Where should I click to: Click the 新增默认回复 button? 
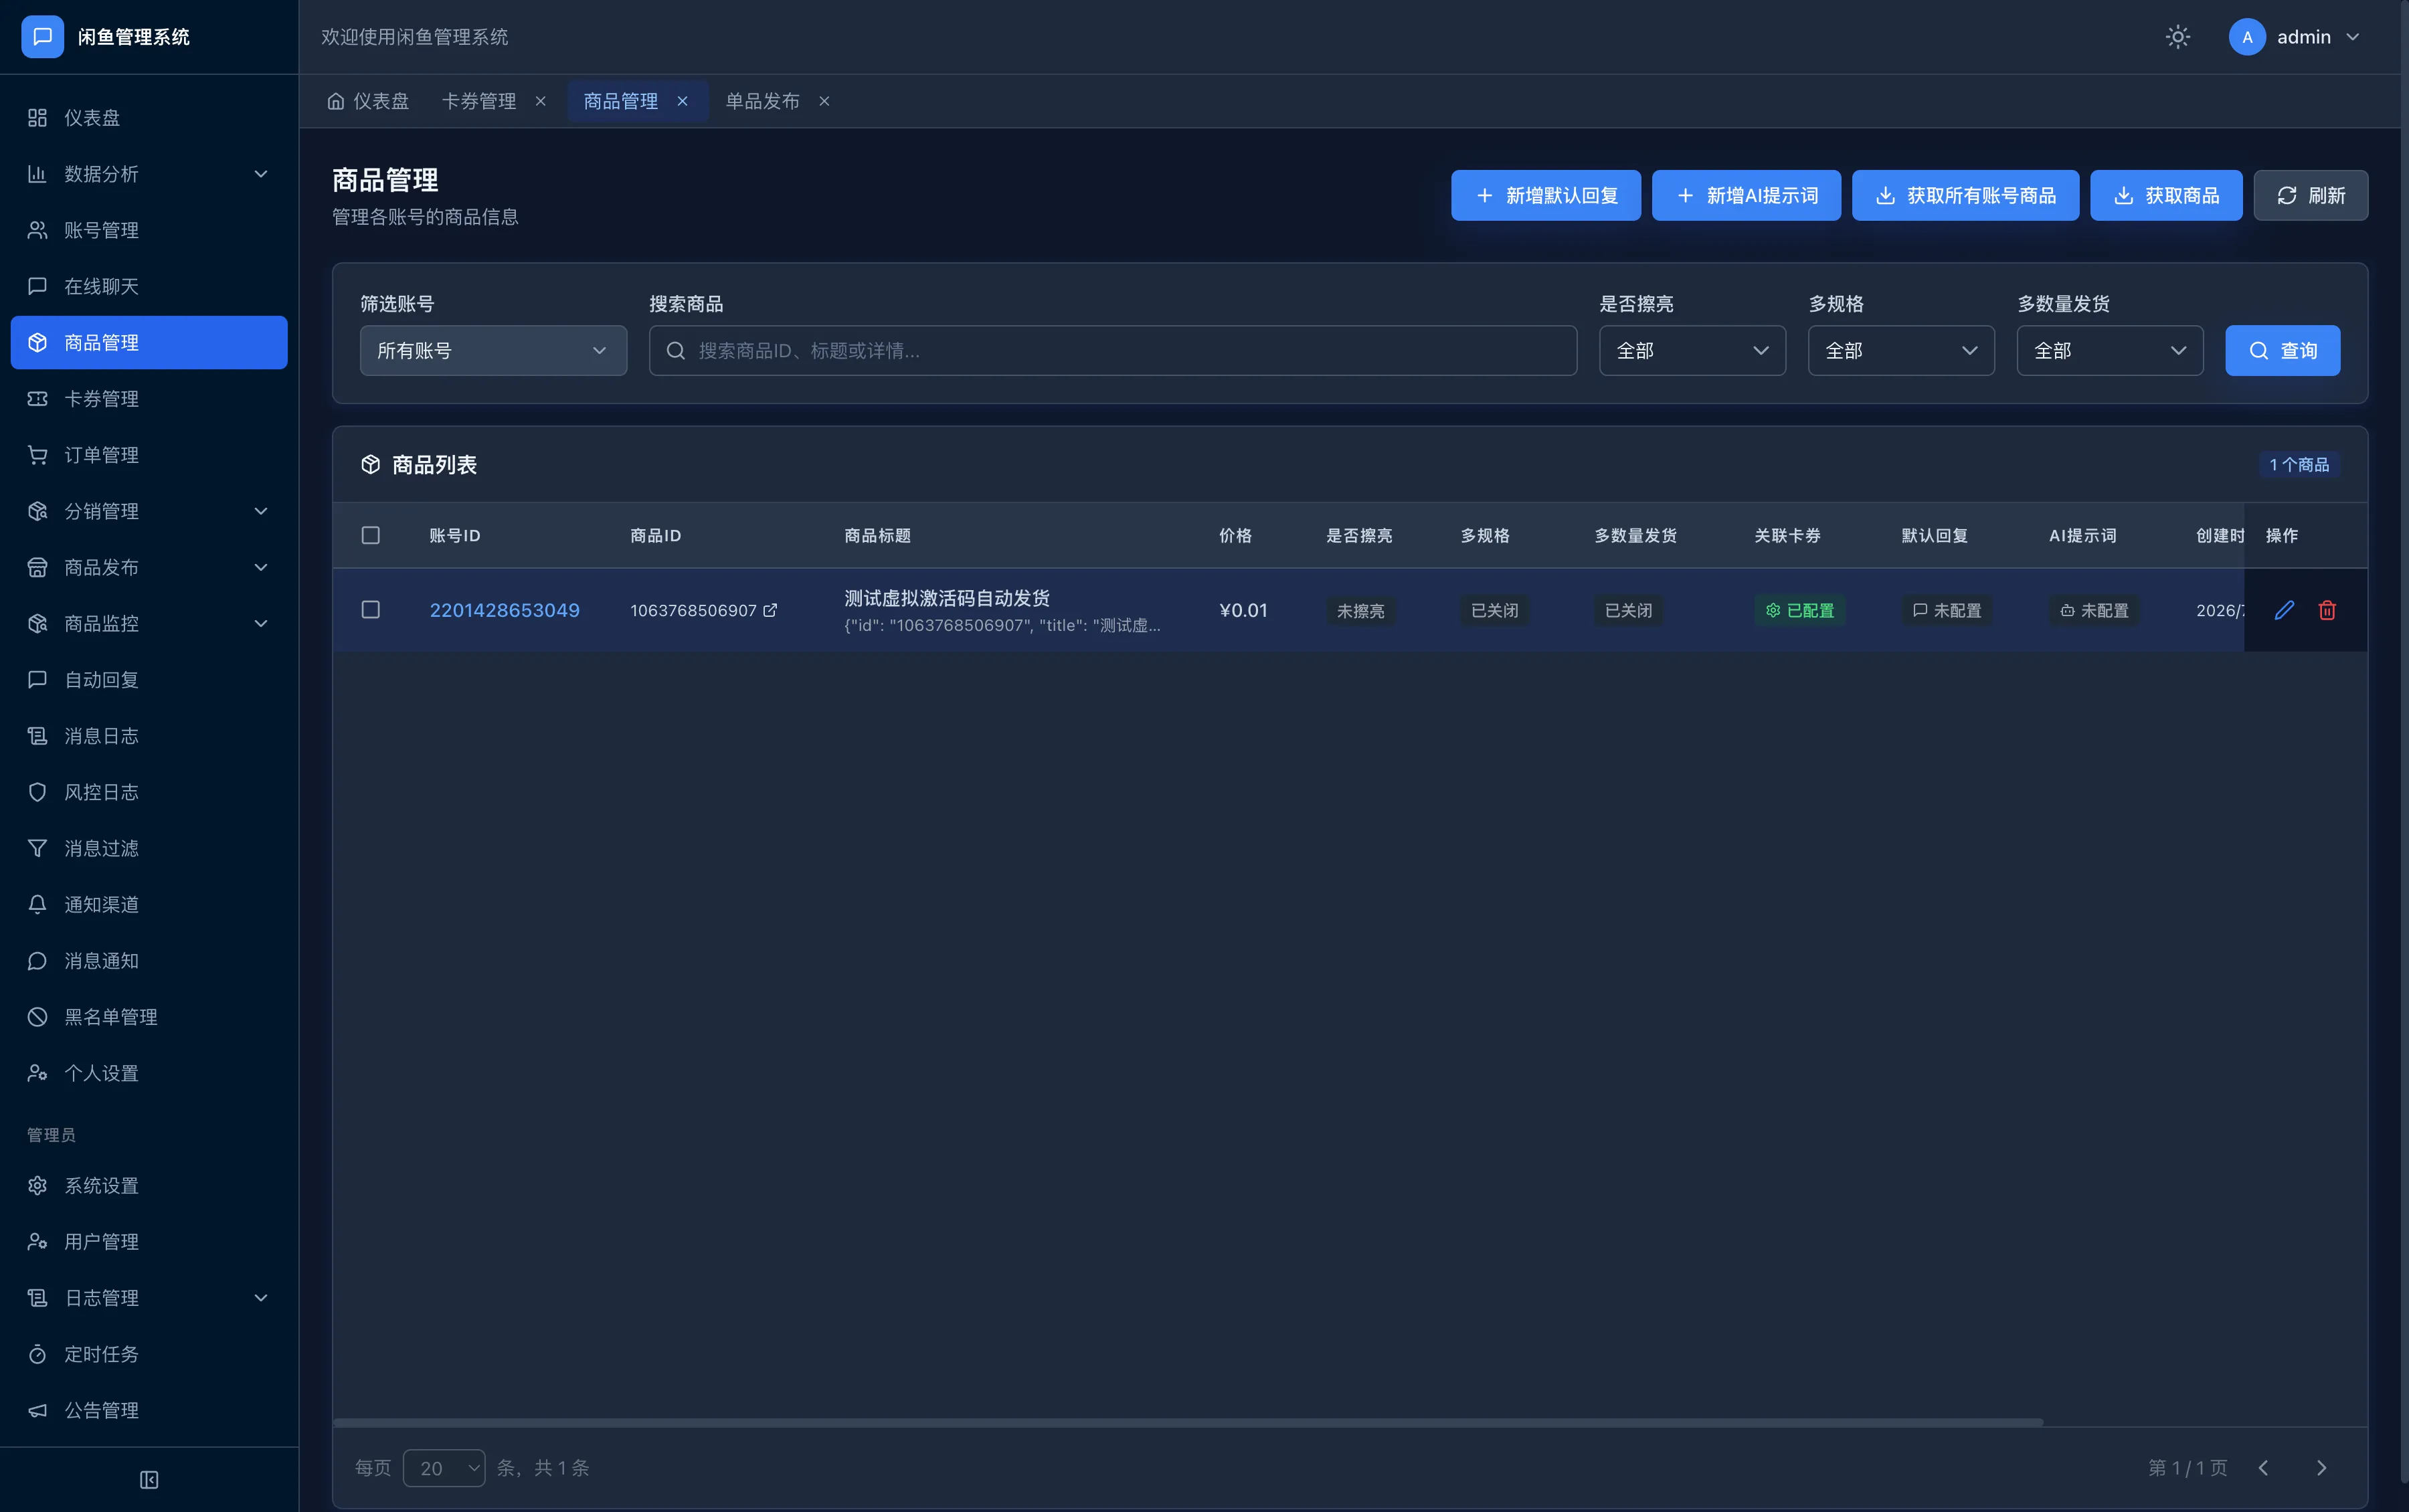1546,195
